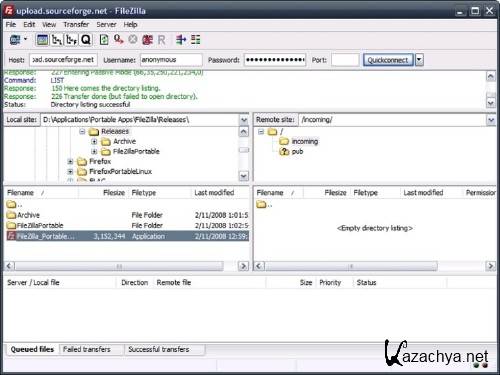The width and height of the screenshot is (500, 375).
Task: Toggle local directory tree display icon
Action: (x=57, y=40)
